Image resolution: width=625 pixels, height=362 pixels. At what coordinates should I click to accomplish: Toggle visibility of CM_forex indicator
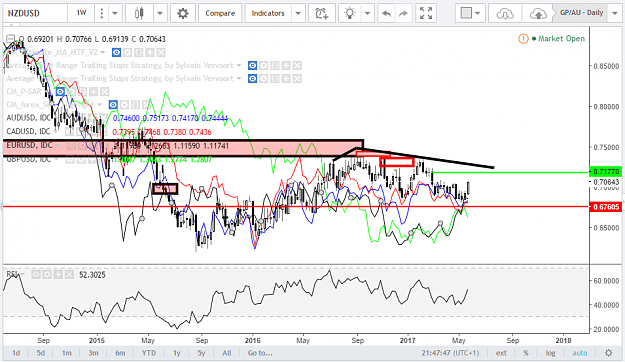pos(114,105)
